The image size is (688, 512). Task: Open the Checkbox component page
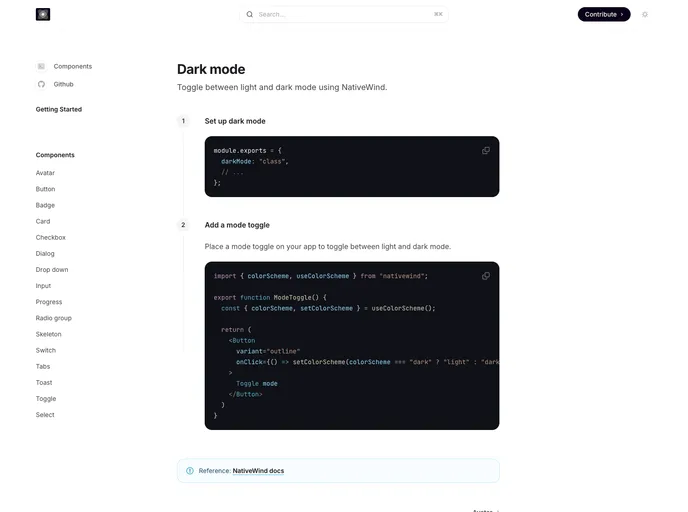tap(50, 237)
